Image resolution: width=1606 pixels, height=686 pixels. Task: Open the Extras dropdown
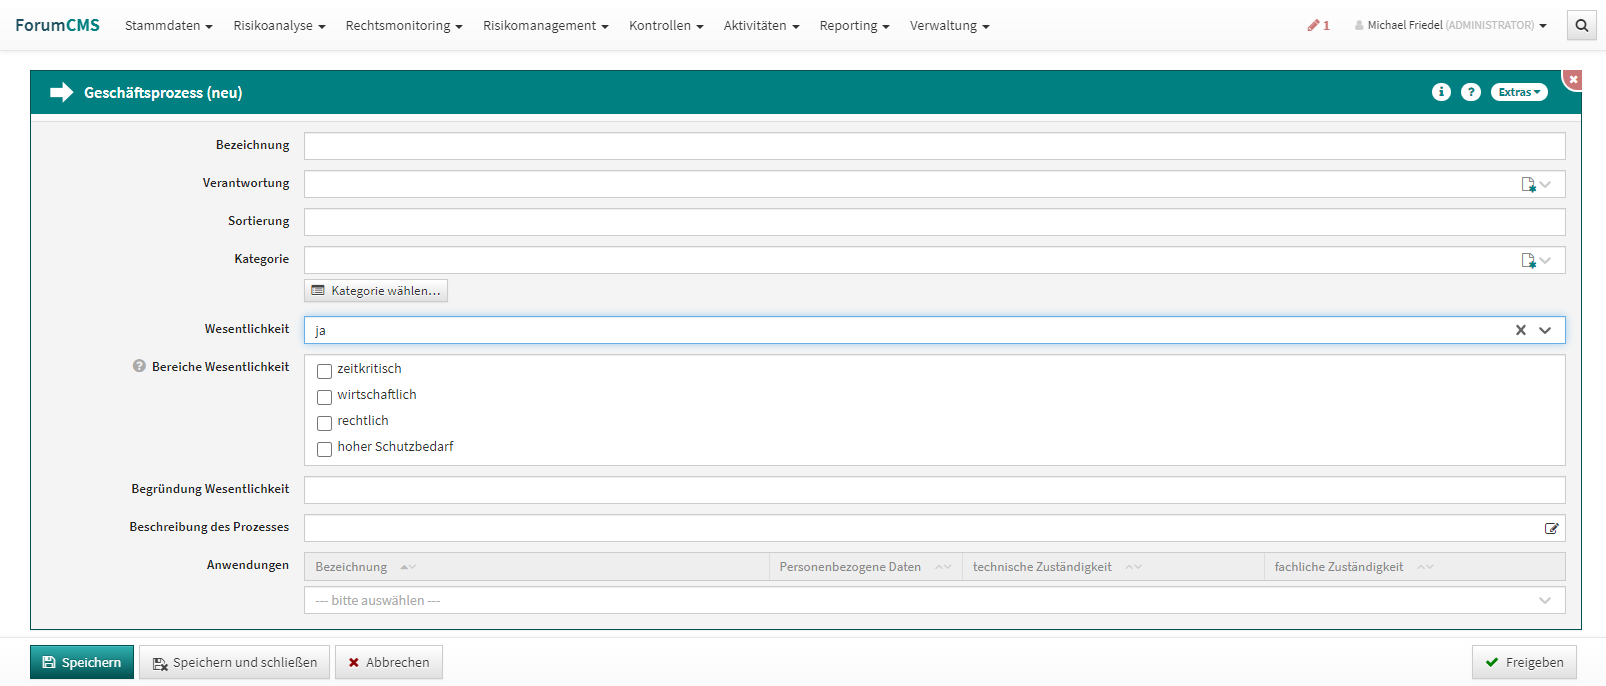click(1518, 92)
